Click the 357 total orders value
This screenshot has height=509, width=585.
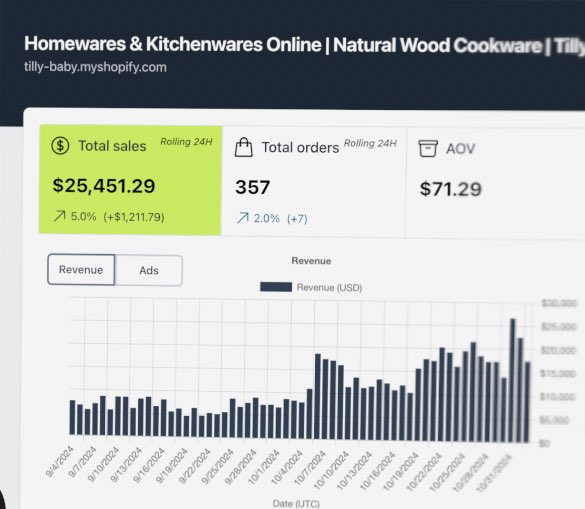click(252, 187)
